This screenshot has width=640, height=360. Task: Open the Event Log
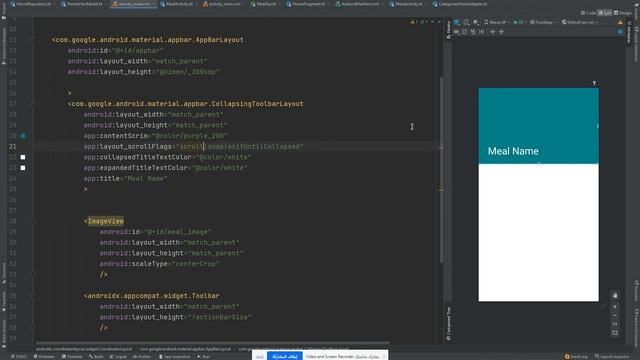pyautogui.click(x=576, y=357)
